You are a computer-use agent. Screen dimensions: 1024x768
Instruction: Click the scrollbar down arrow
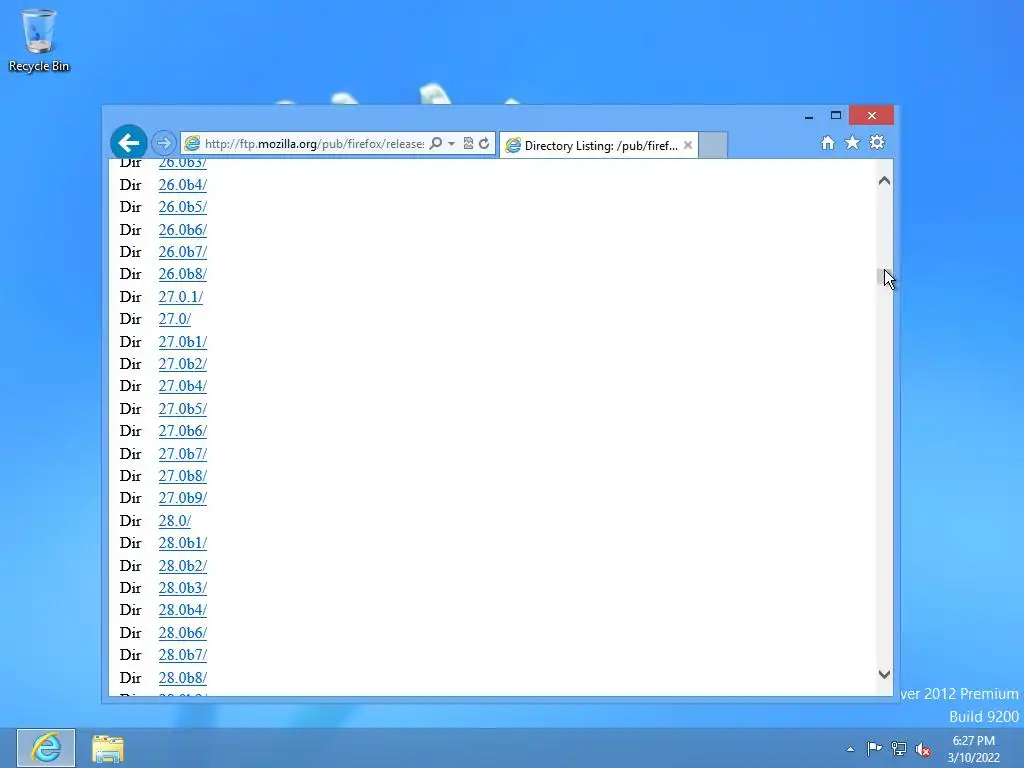[x=884, y=675]
